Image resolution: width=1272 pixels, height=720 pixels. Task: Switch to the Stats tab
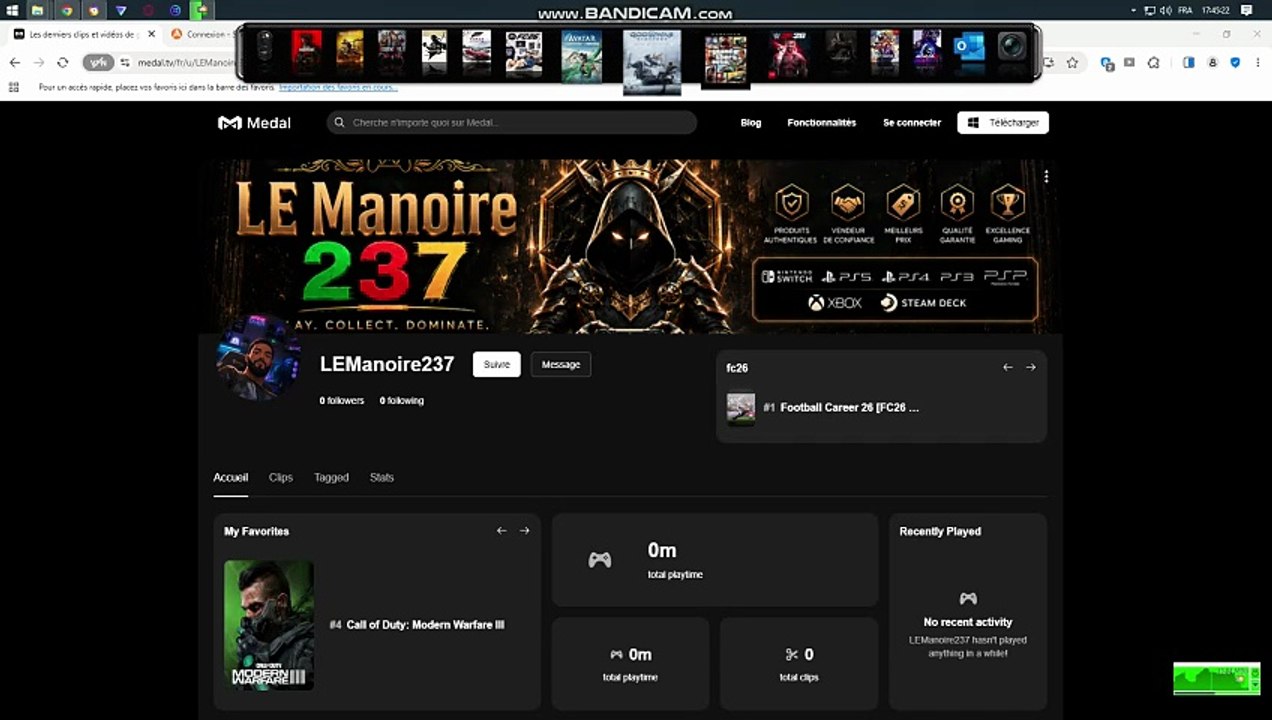click(x=382, y=478)
